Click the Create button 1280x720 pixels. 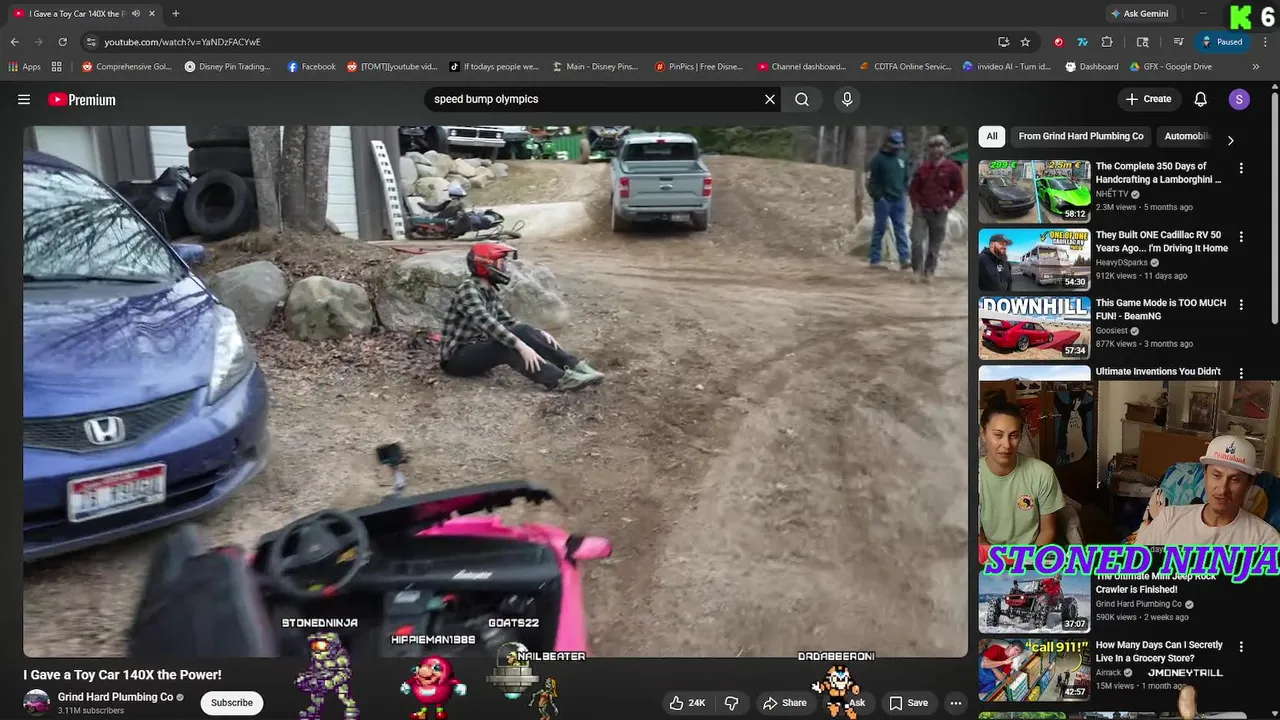tap(1148, 99)
